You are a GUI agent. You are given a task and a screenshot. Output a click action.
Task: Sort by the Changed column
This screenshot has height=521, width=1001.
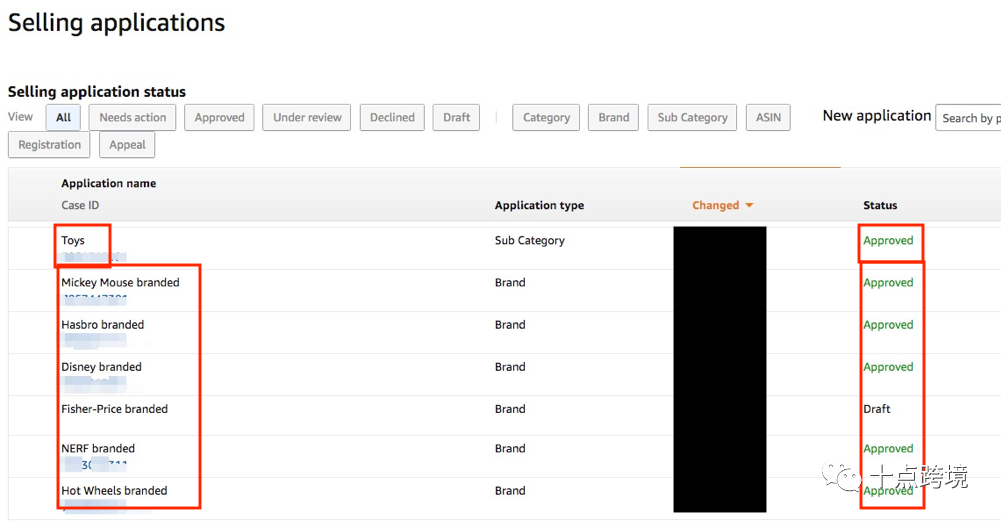pyautogui.click(x=723, y=205)
